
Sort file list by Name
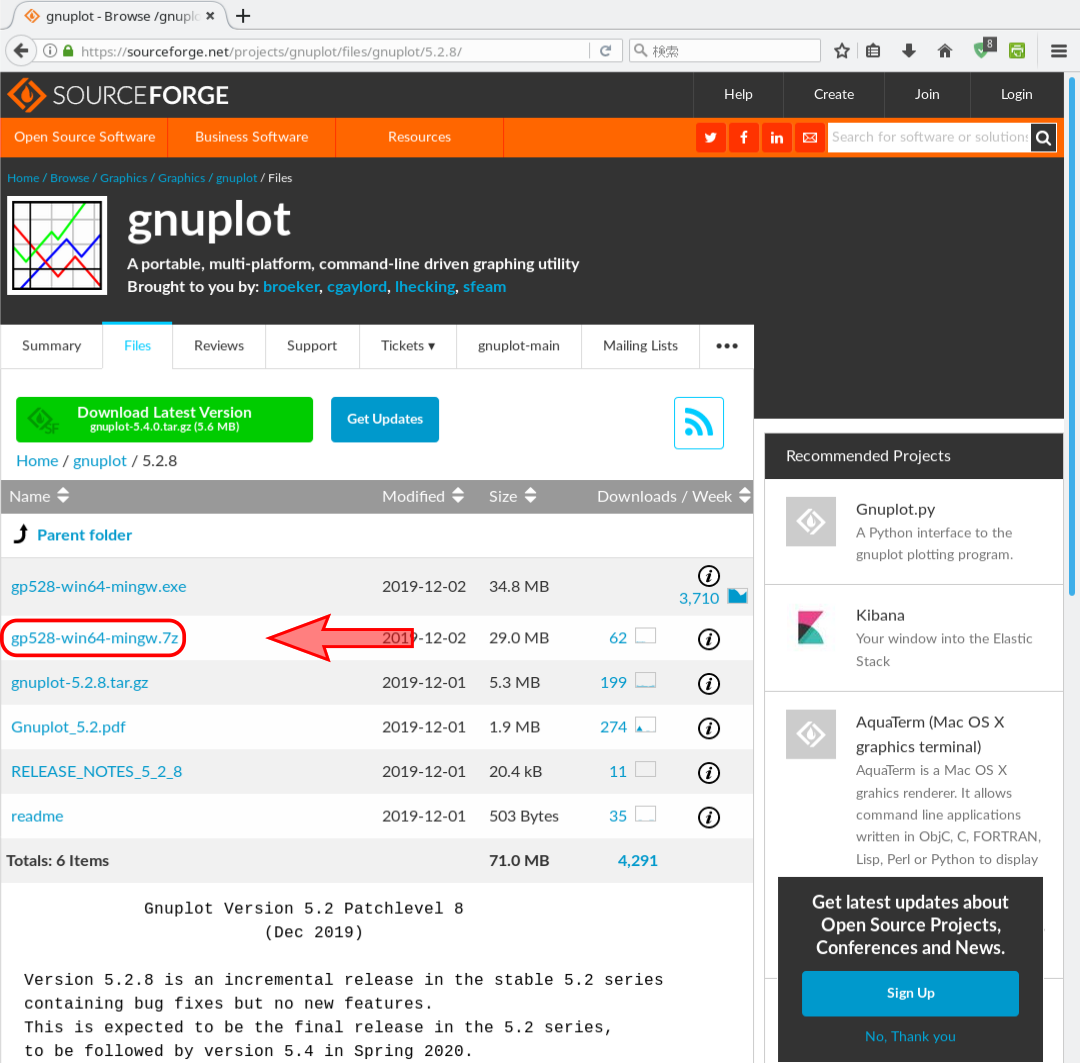point(39,496)
